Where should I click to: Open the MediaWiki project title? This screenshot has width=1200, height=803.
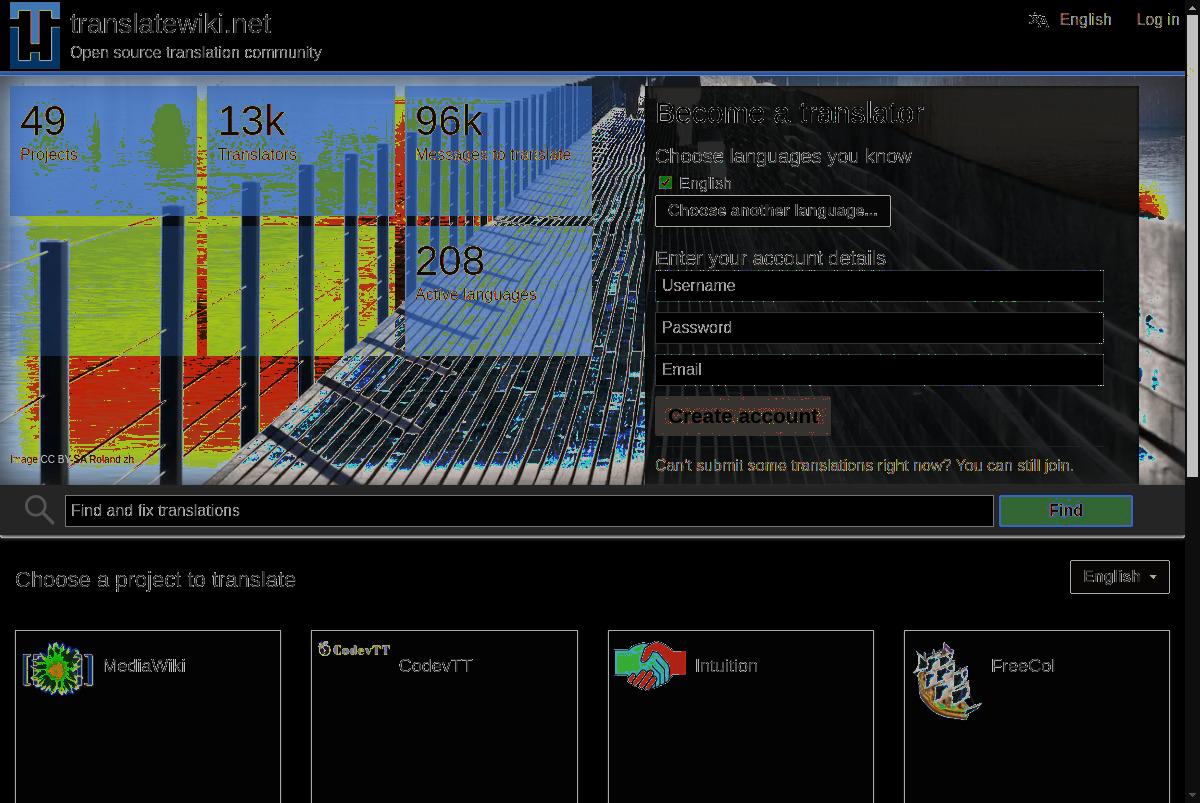(144, 665)
